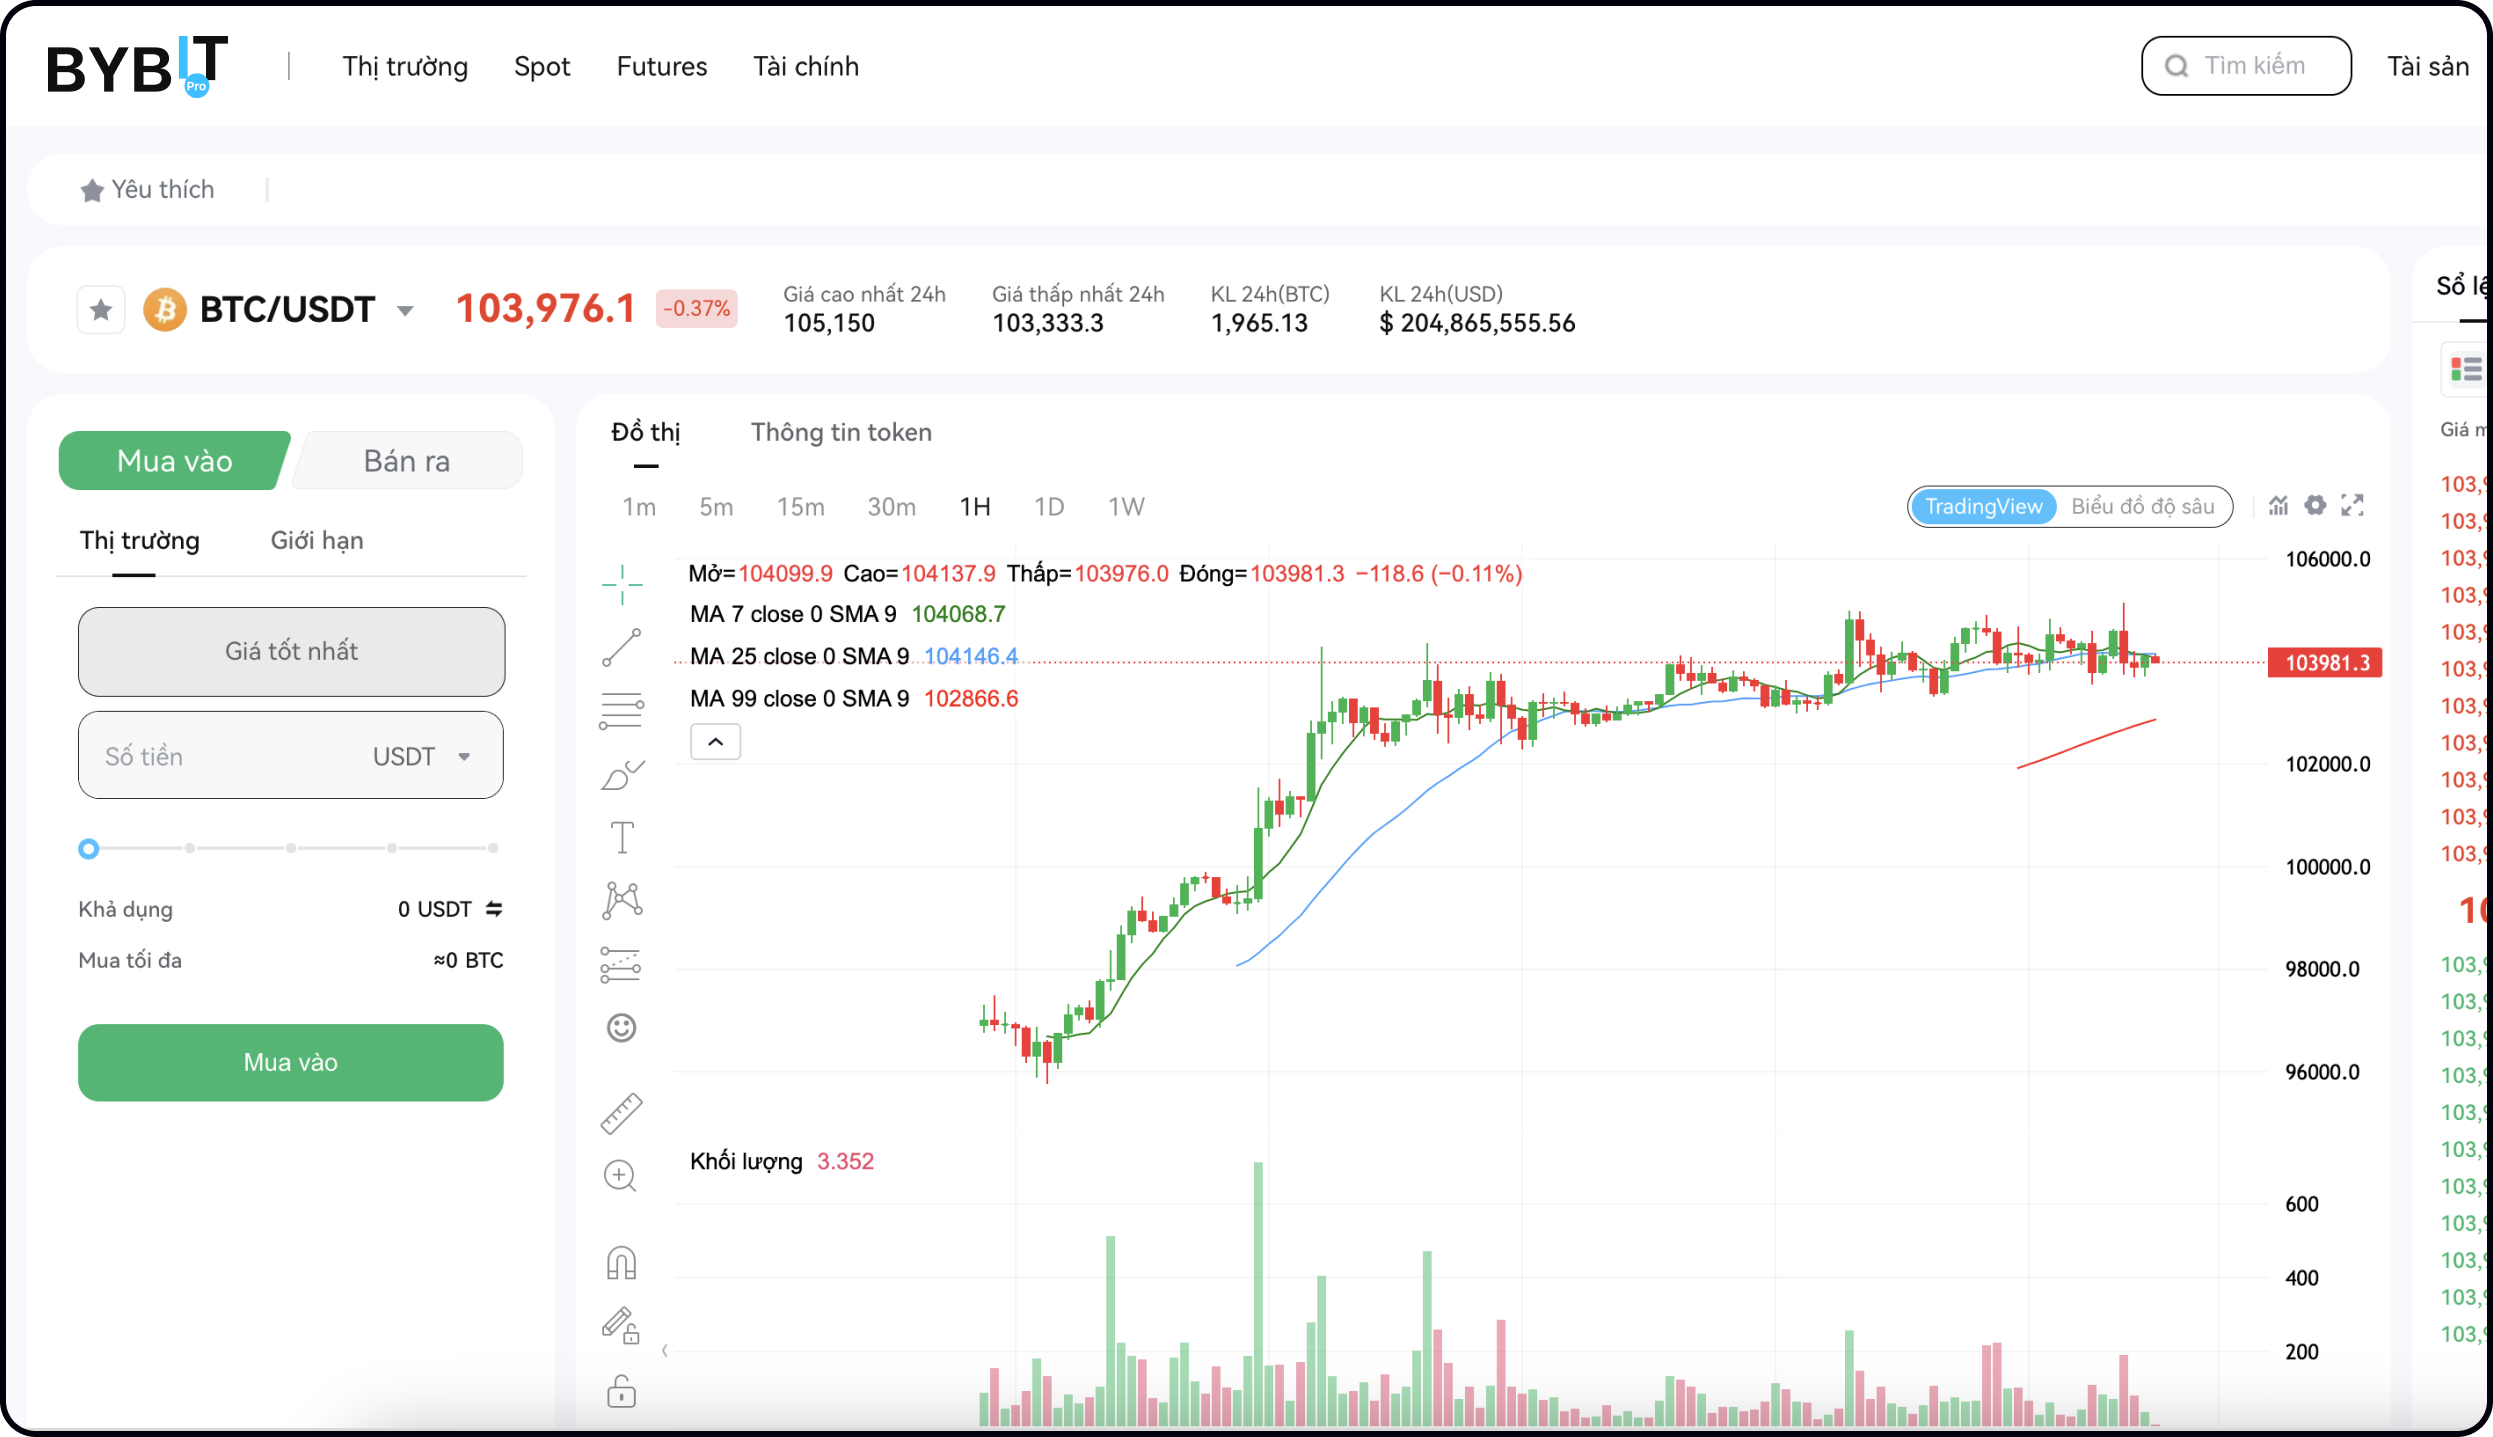Toggle stay in drawing mode
This screenshot has height=1437, width=2493.
click(x=621, y=1326)
